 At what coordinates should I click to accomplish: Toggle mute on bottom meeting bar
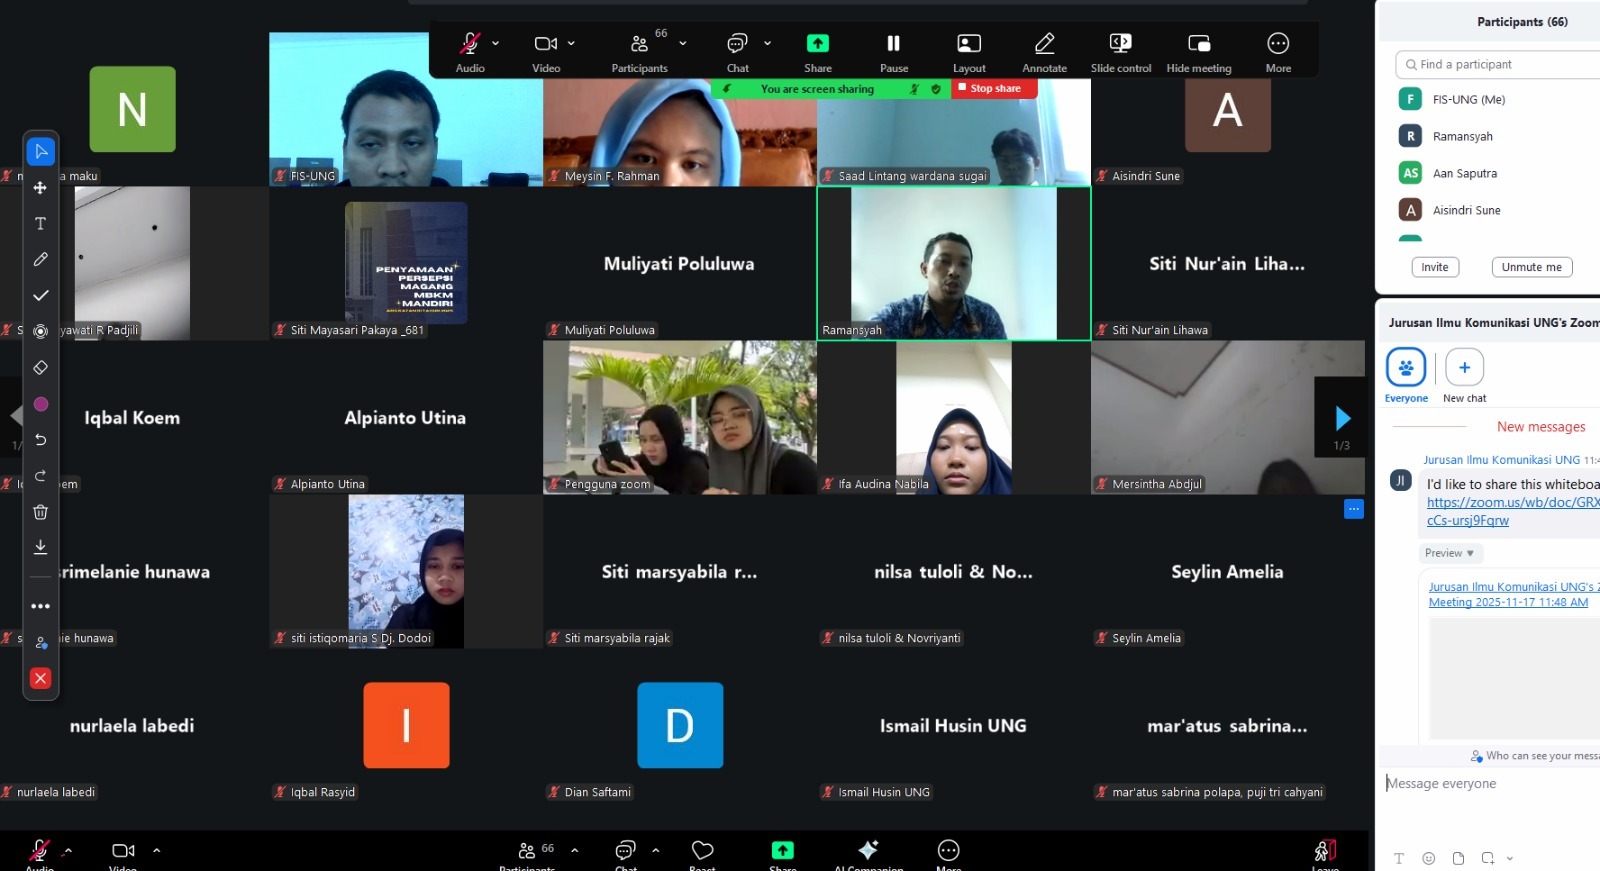pos(39,853)
